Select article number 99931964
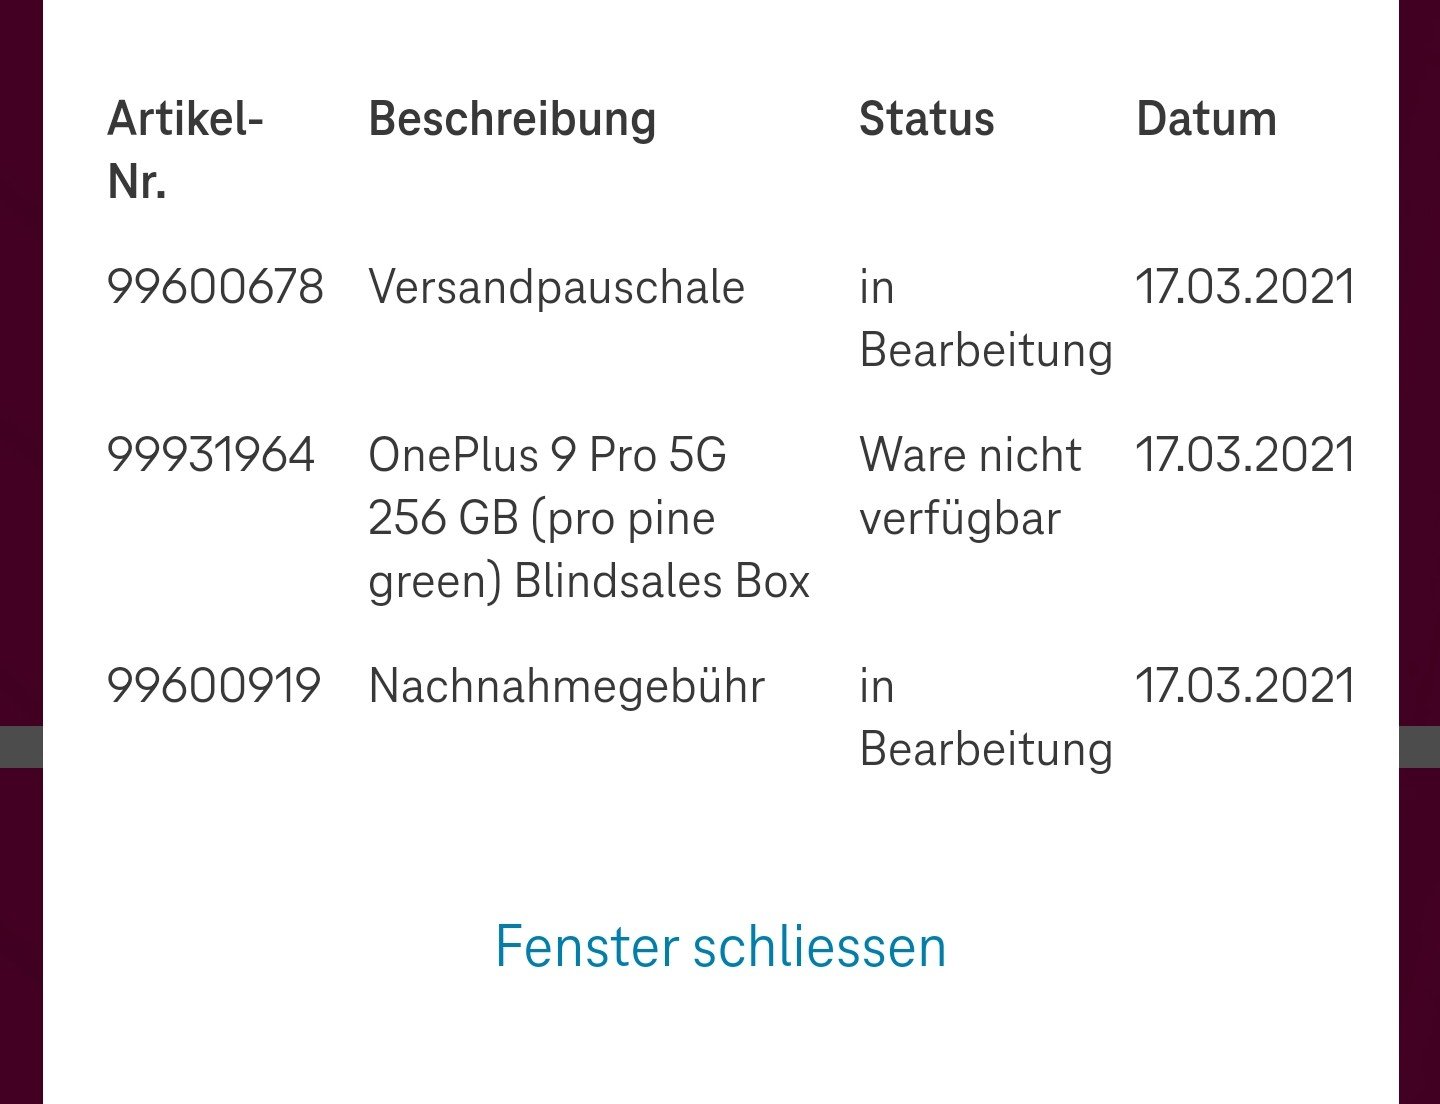 [211, 456]
